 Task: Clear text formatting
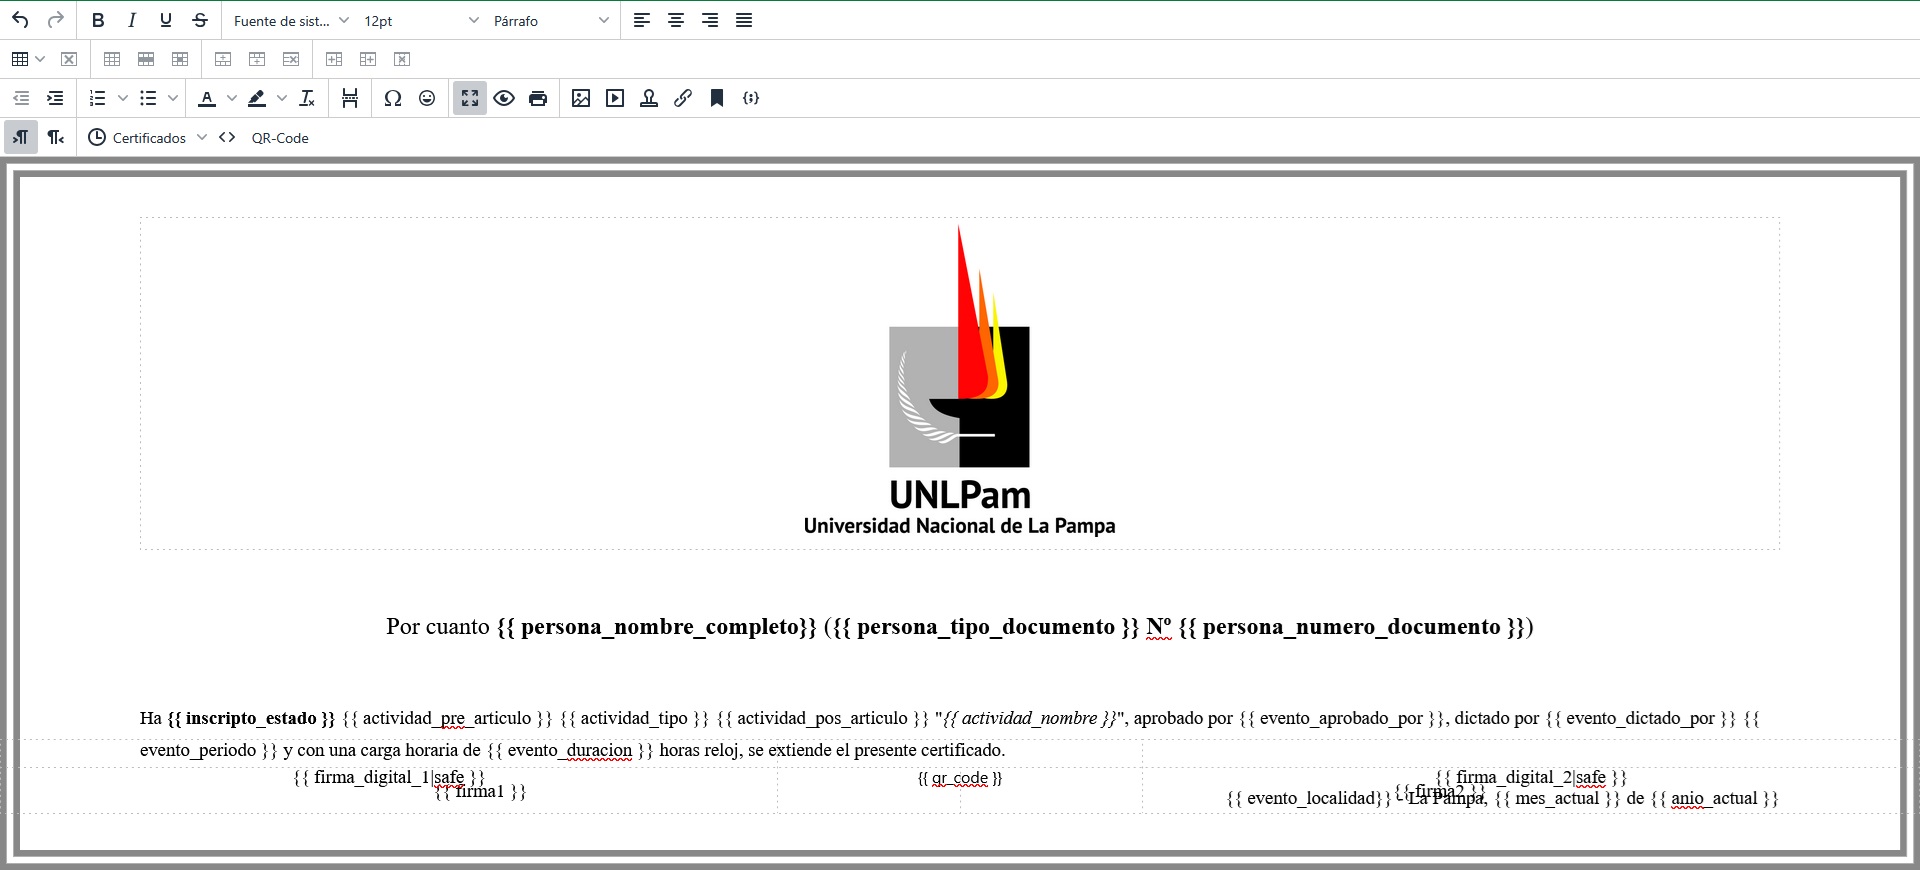307,98
